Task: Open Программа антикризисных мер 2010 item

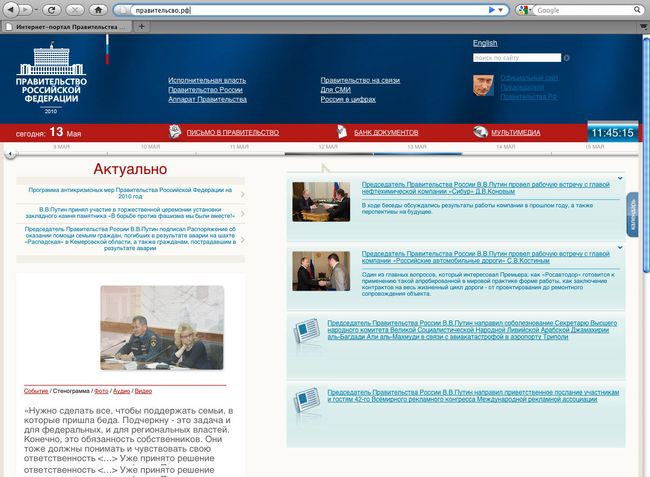Action: 130,193
